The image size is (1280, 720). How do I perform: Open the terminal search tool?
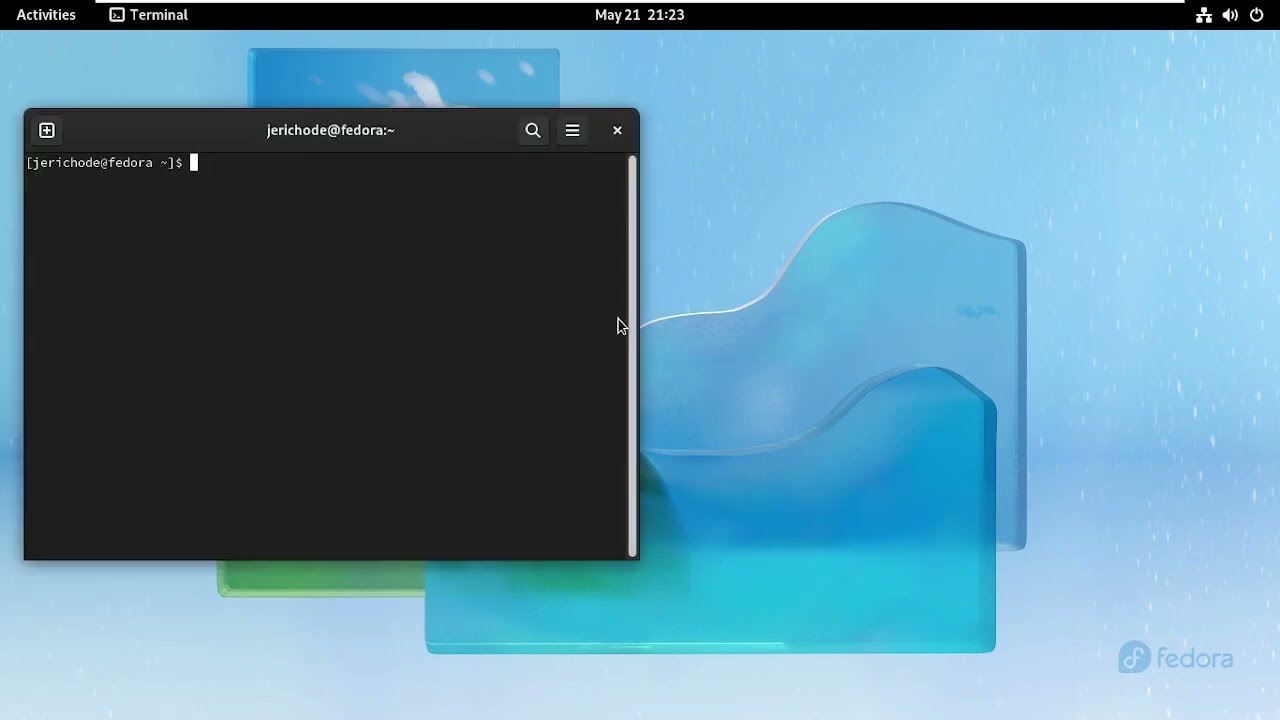tap(533, 130)
